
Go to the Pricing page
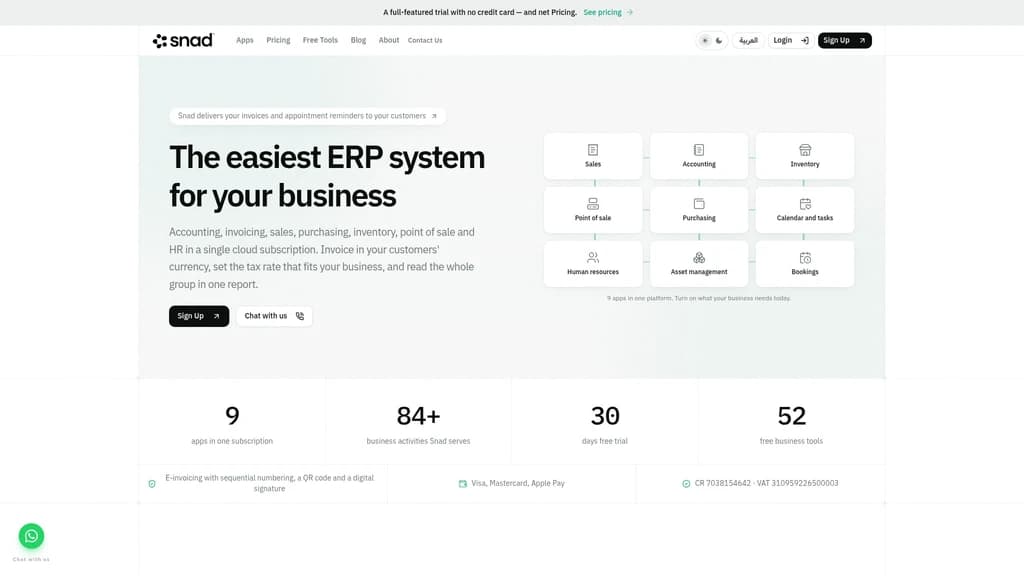(x=278, y=40)
